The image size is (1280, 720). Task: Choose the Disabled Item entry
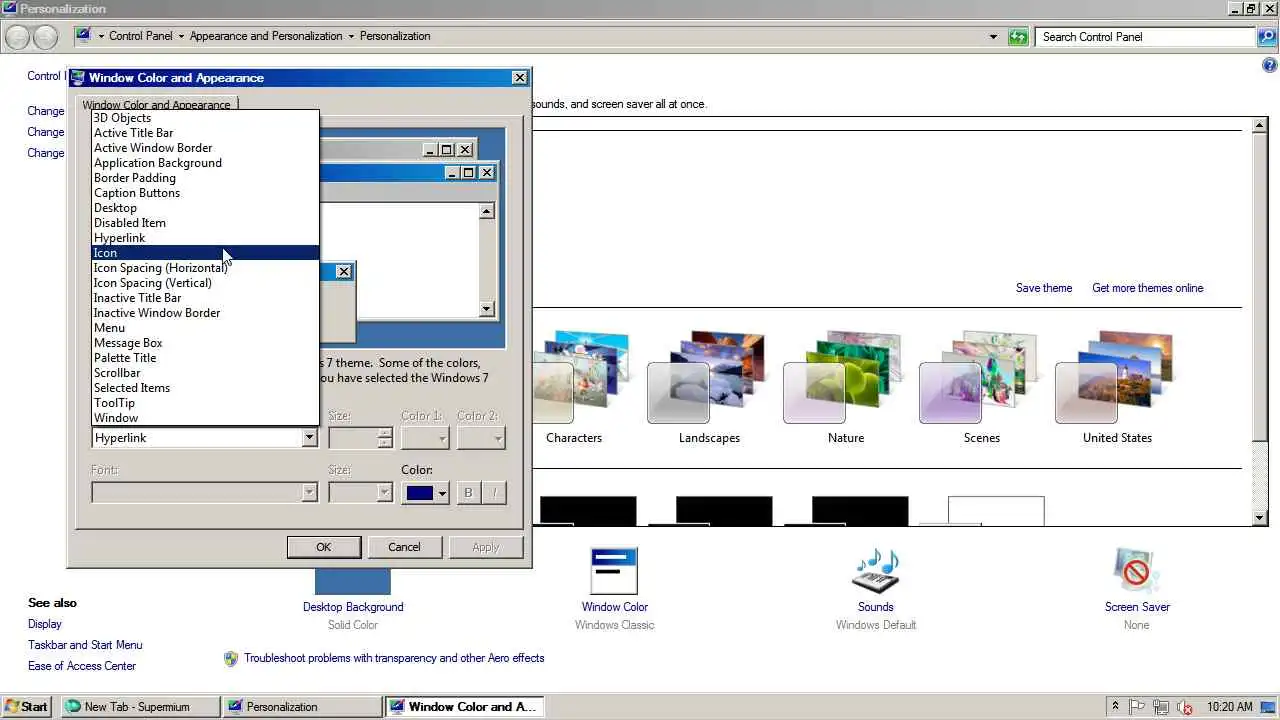click(x=205, y=223)
